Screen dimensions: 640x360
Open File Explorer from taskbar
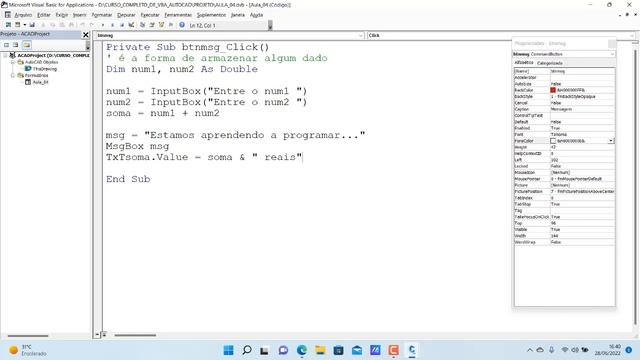point(320,350)
